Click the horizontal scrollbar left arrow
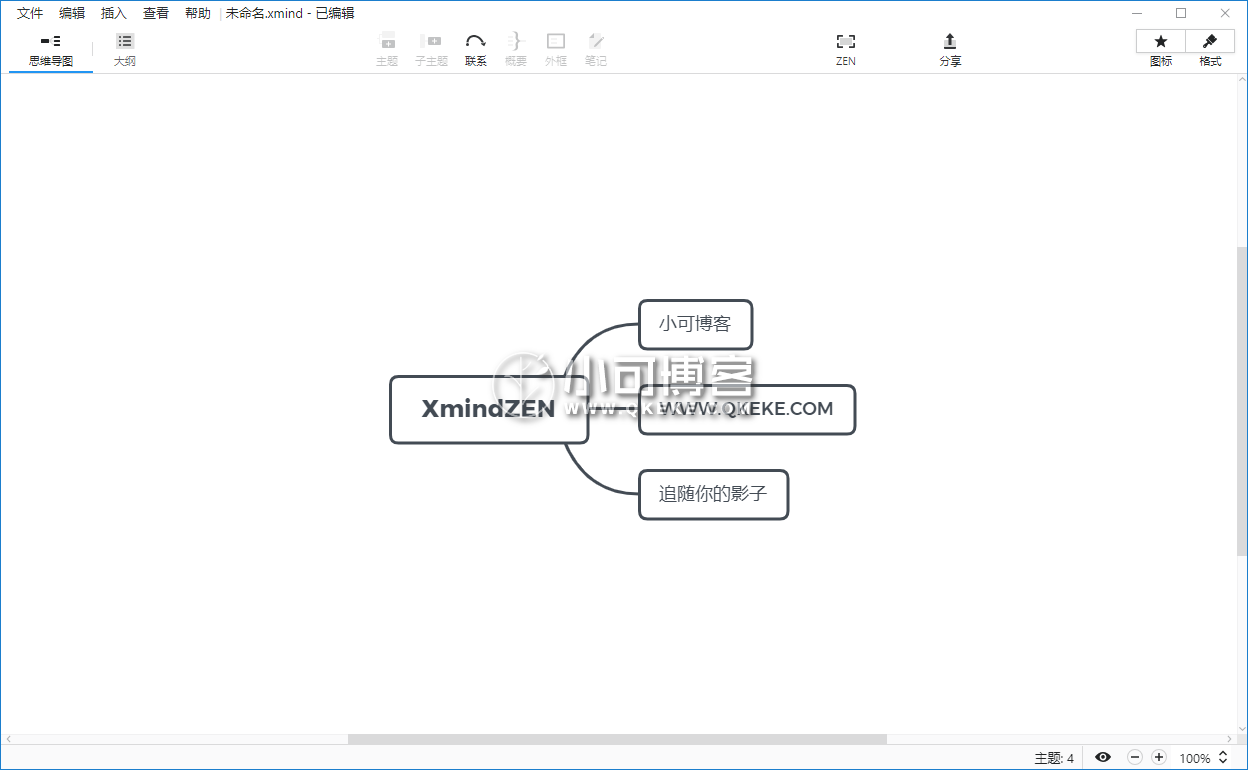The width and height of the screenshot is (1248, 770). pyautogui.click(x=7, y=739)
